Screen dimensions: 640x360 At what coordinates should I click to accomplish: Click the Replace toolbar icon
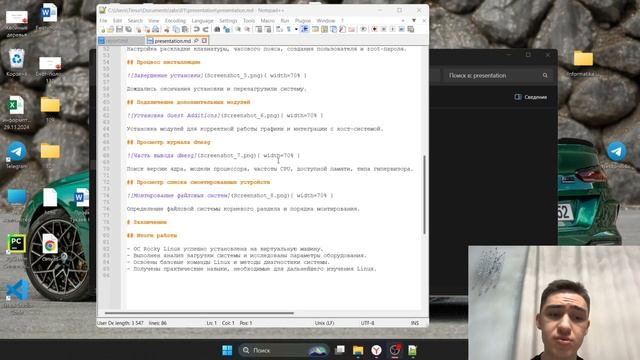point(227,29)
